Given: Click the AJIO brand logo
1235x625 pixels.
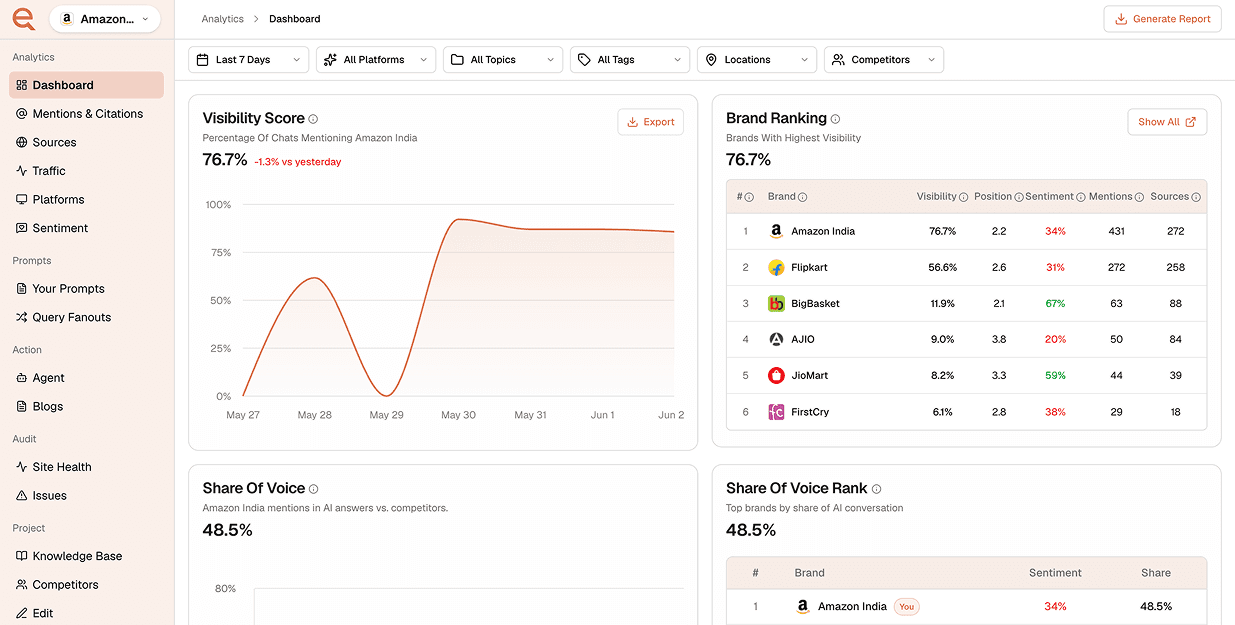Looking at the screenshot, I should 776,339.
